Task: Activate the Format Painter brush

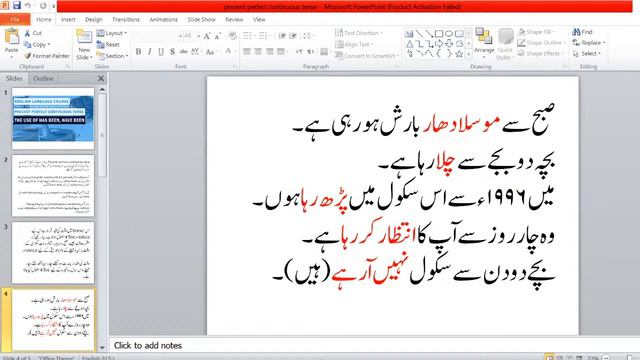Action: tap(47, 56)
